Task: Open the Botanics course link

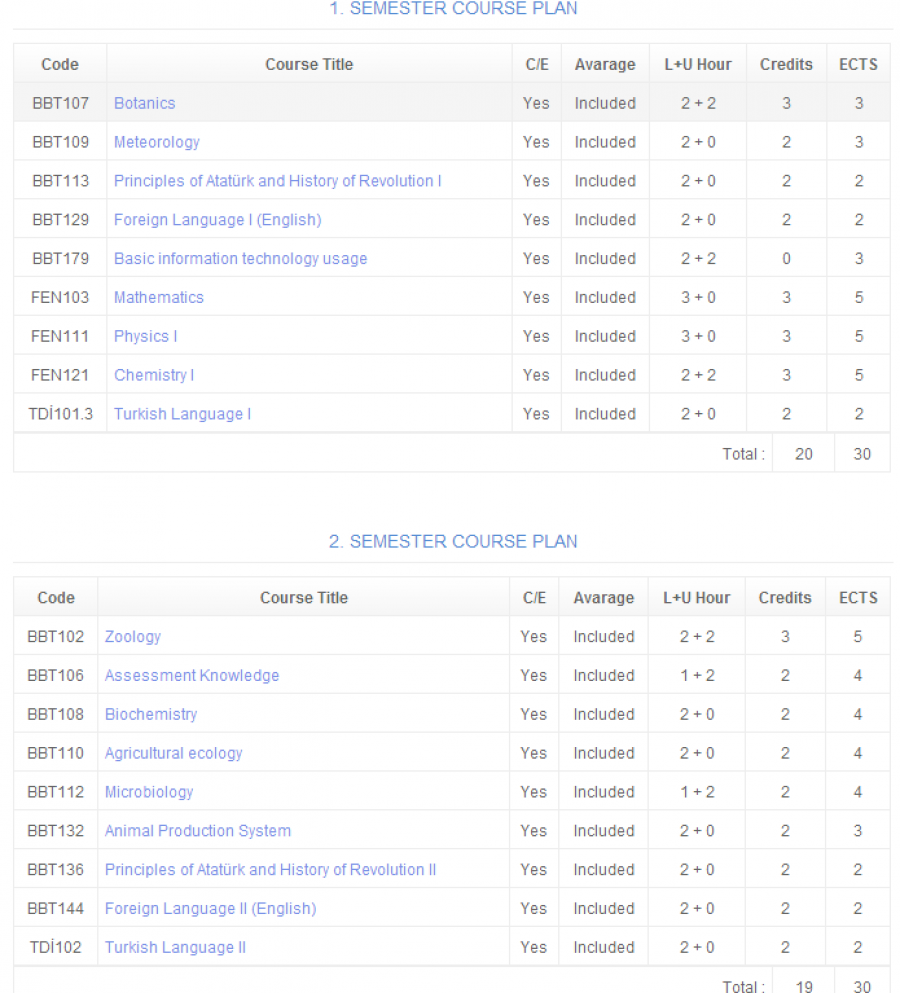Action: tap(144, 103)
